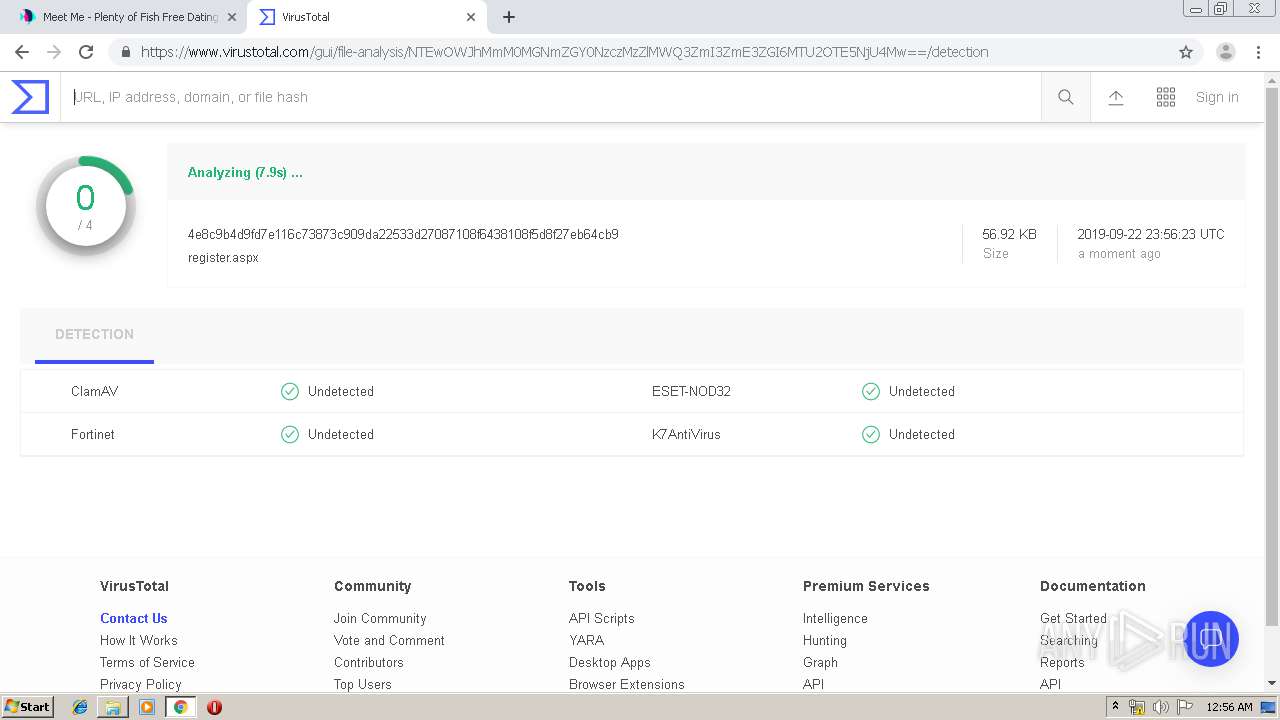Go back with browser back arrow
Viewport: 1280px width, 720px height.
(22, 52)
